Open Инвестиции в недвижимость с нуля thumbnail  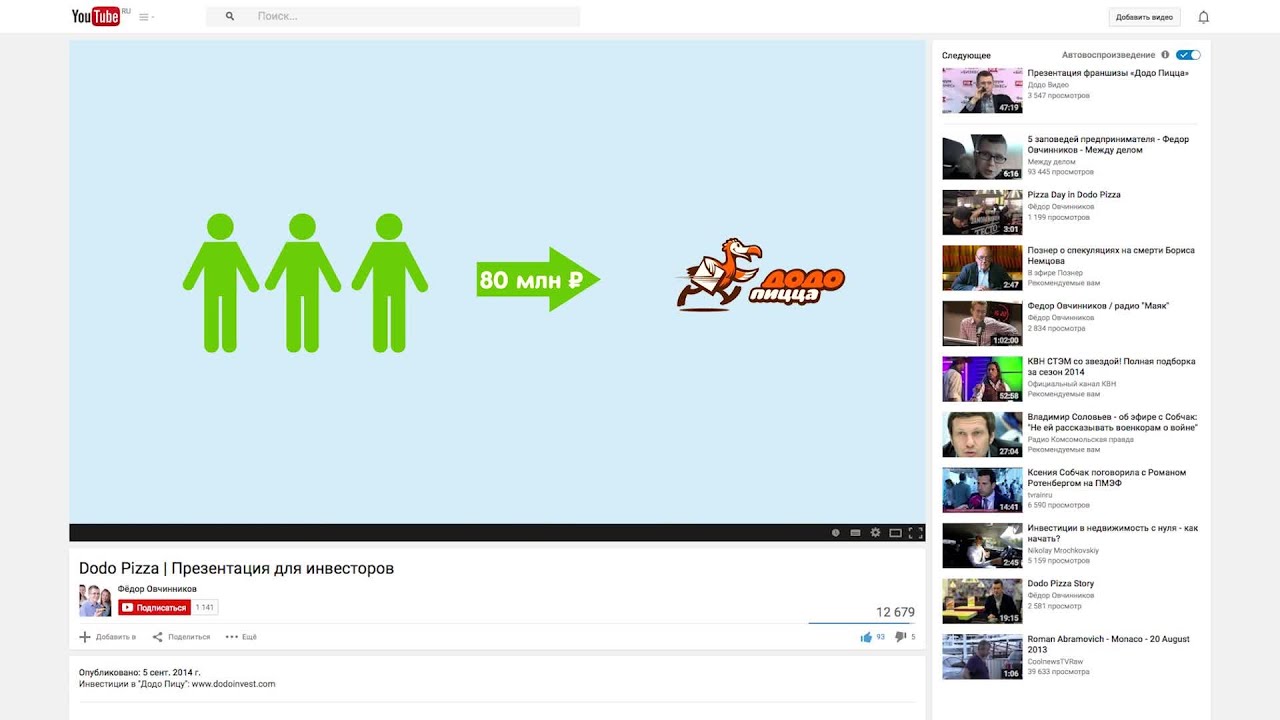(x=982, y=546)
